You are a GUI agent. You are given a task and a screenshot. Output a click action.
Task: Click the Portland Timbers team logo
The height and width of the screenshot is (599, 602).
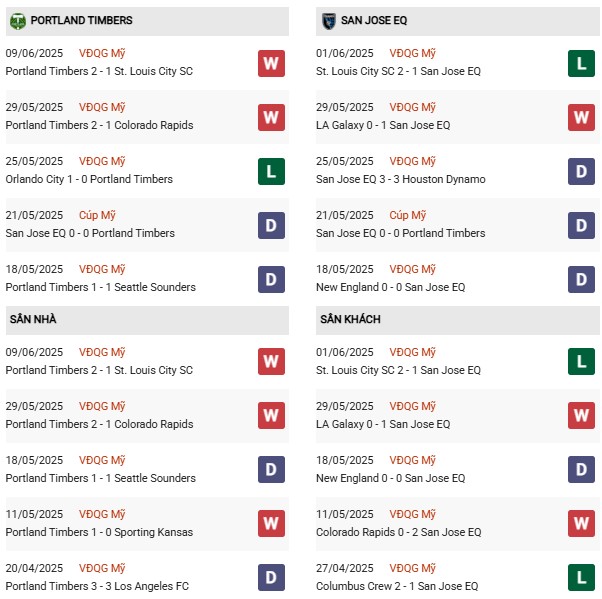pos(18,21)
